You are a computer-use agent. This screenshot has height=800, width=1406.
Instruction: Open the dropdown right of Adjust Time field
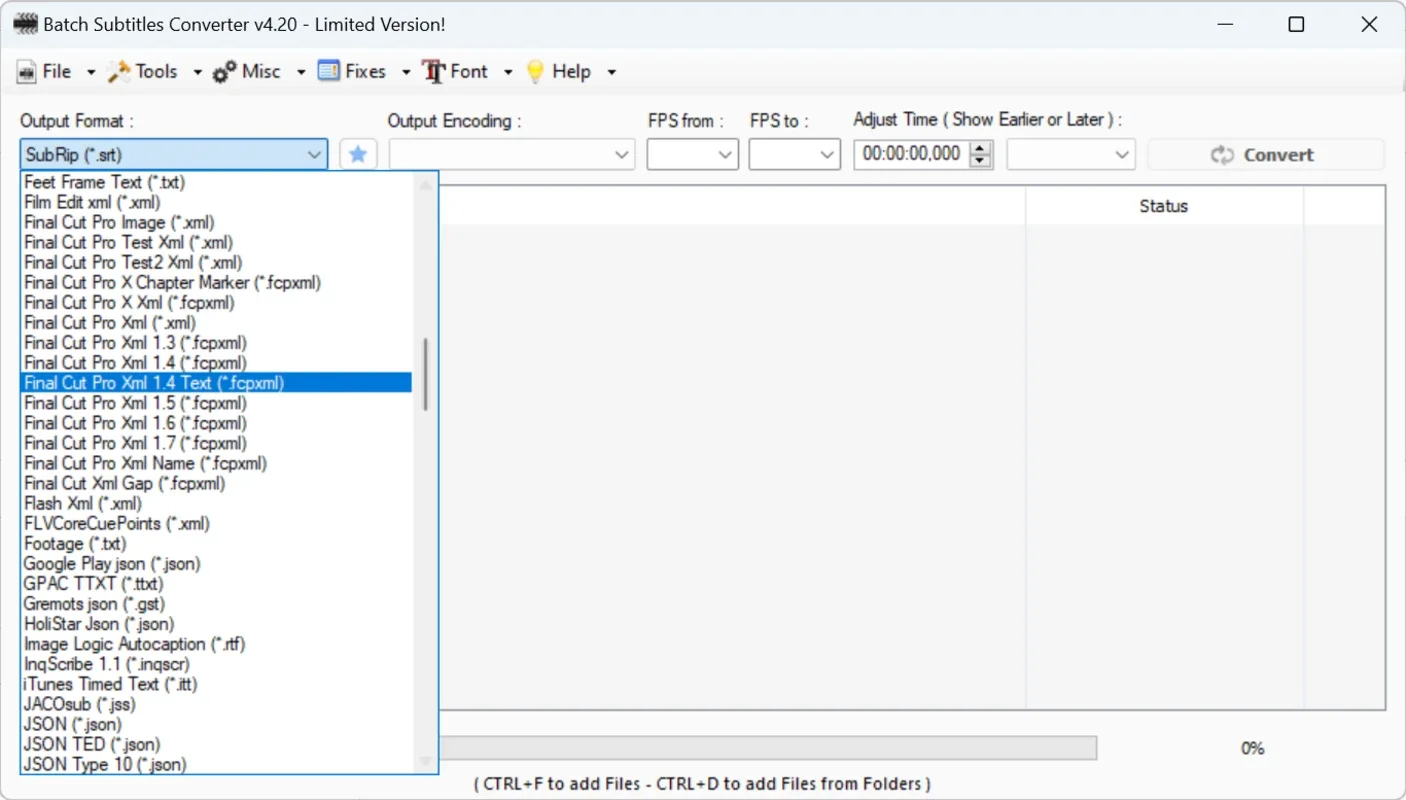[1071, 155]
